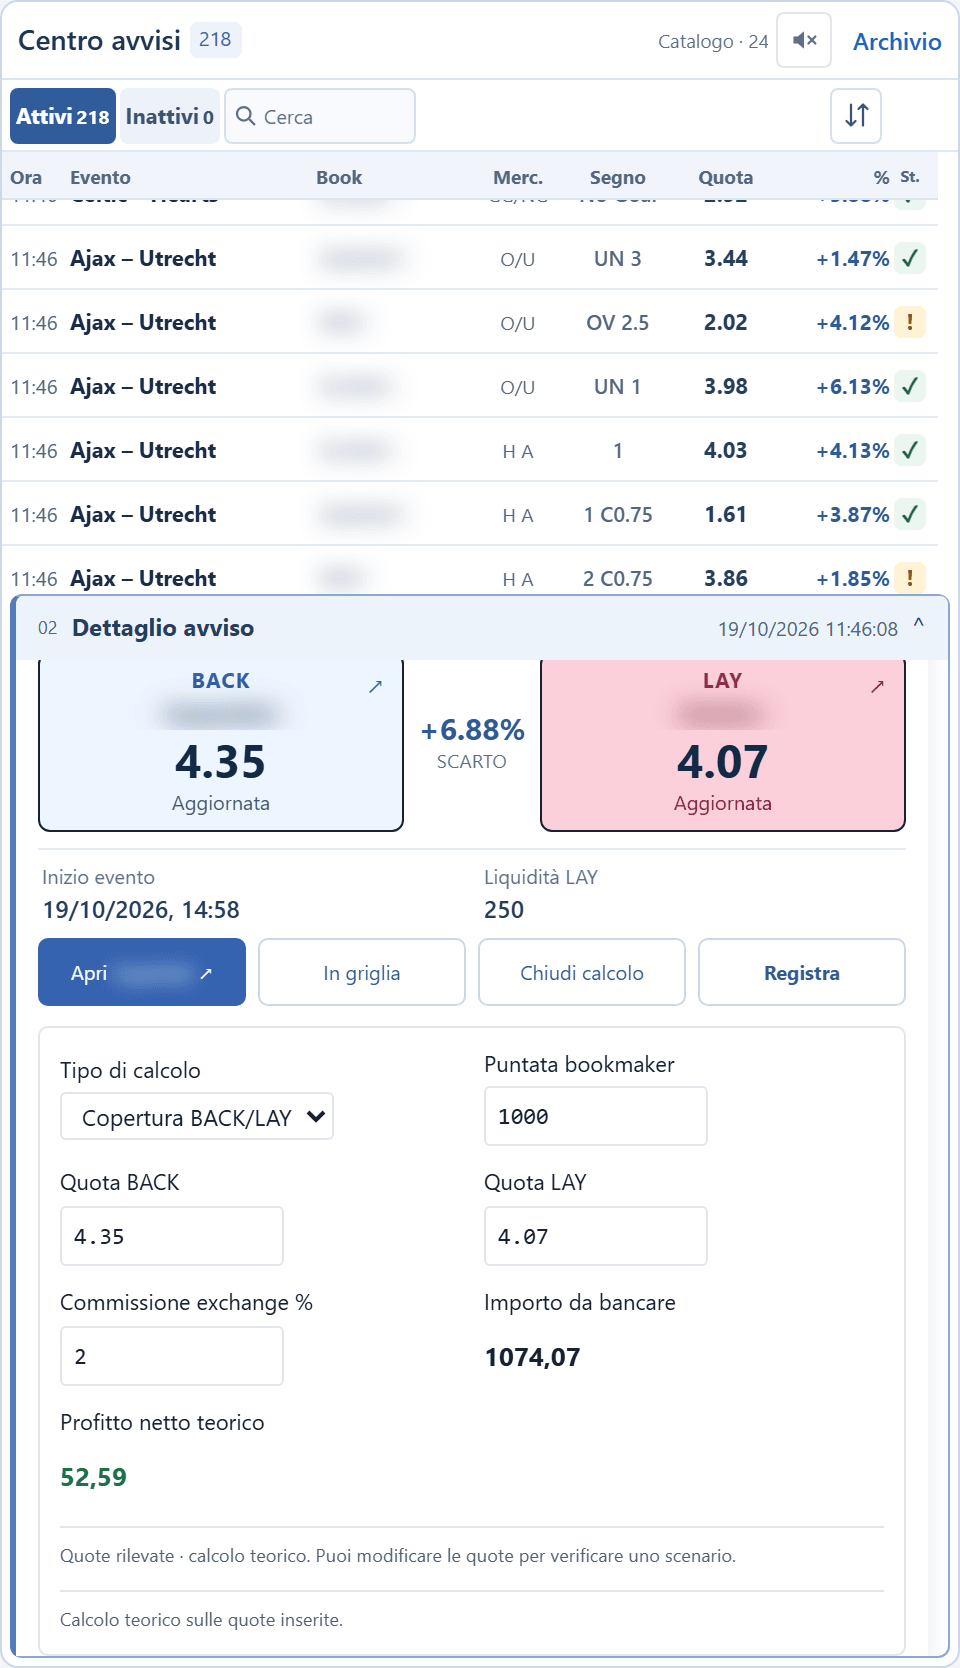Click the Catalogo · 24 label
960x1668 pixels.
(713, 41)
